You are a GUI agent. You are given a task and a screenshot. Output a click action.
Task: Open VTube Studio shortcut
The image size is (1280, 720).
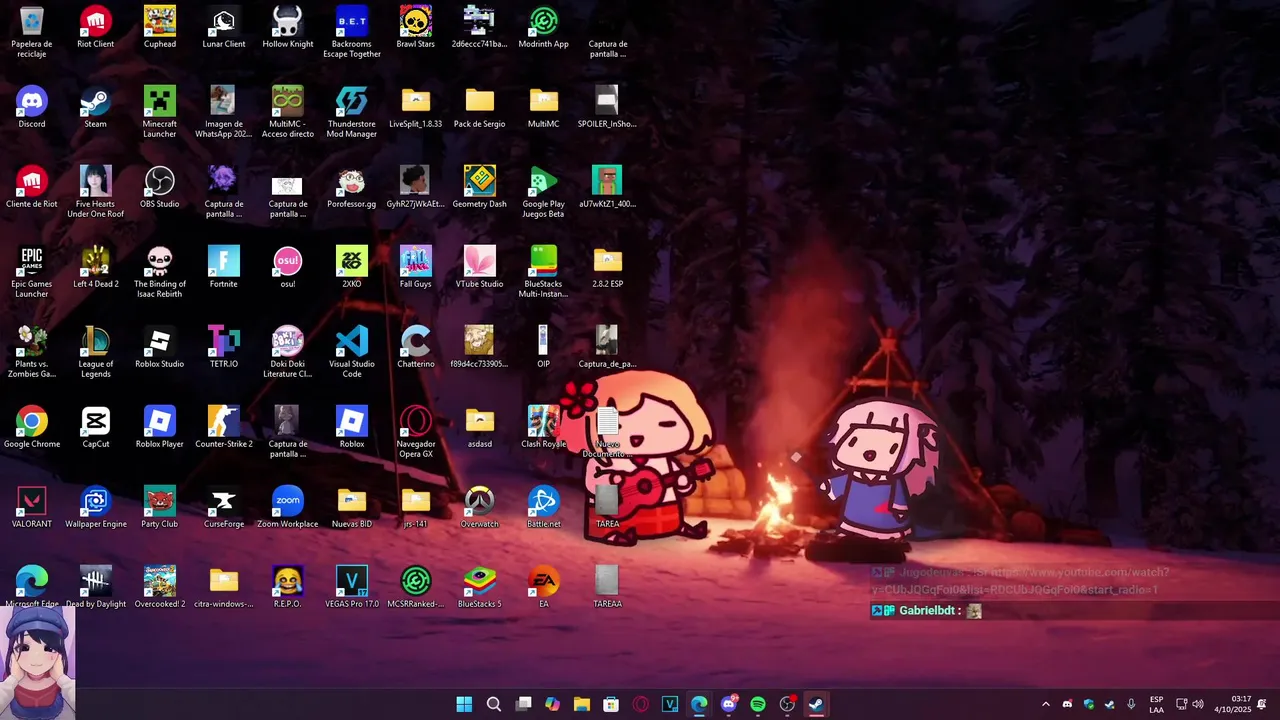tap(480, 267)
